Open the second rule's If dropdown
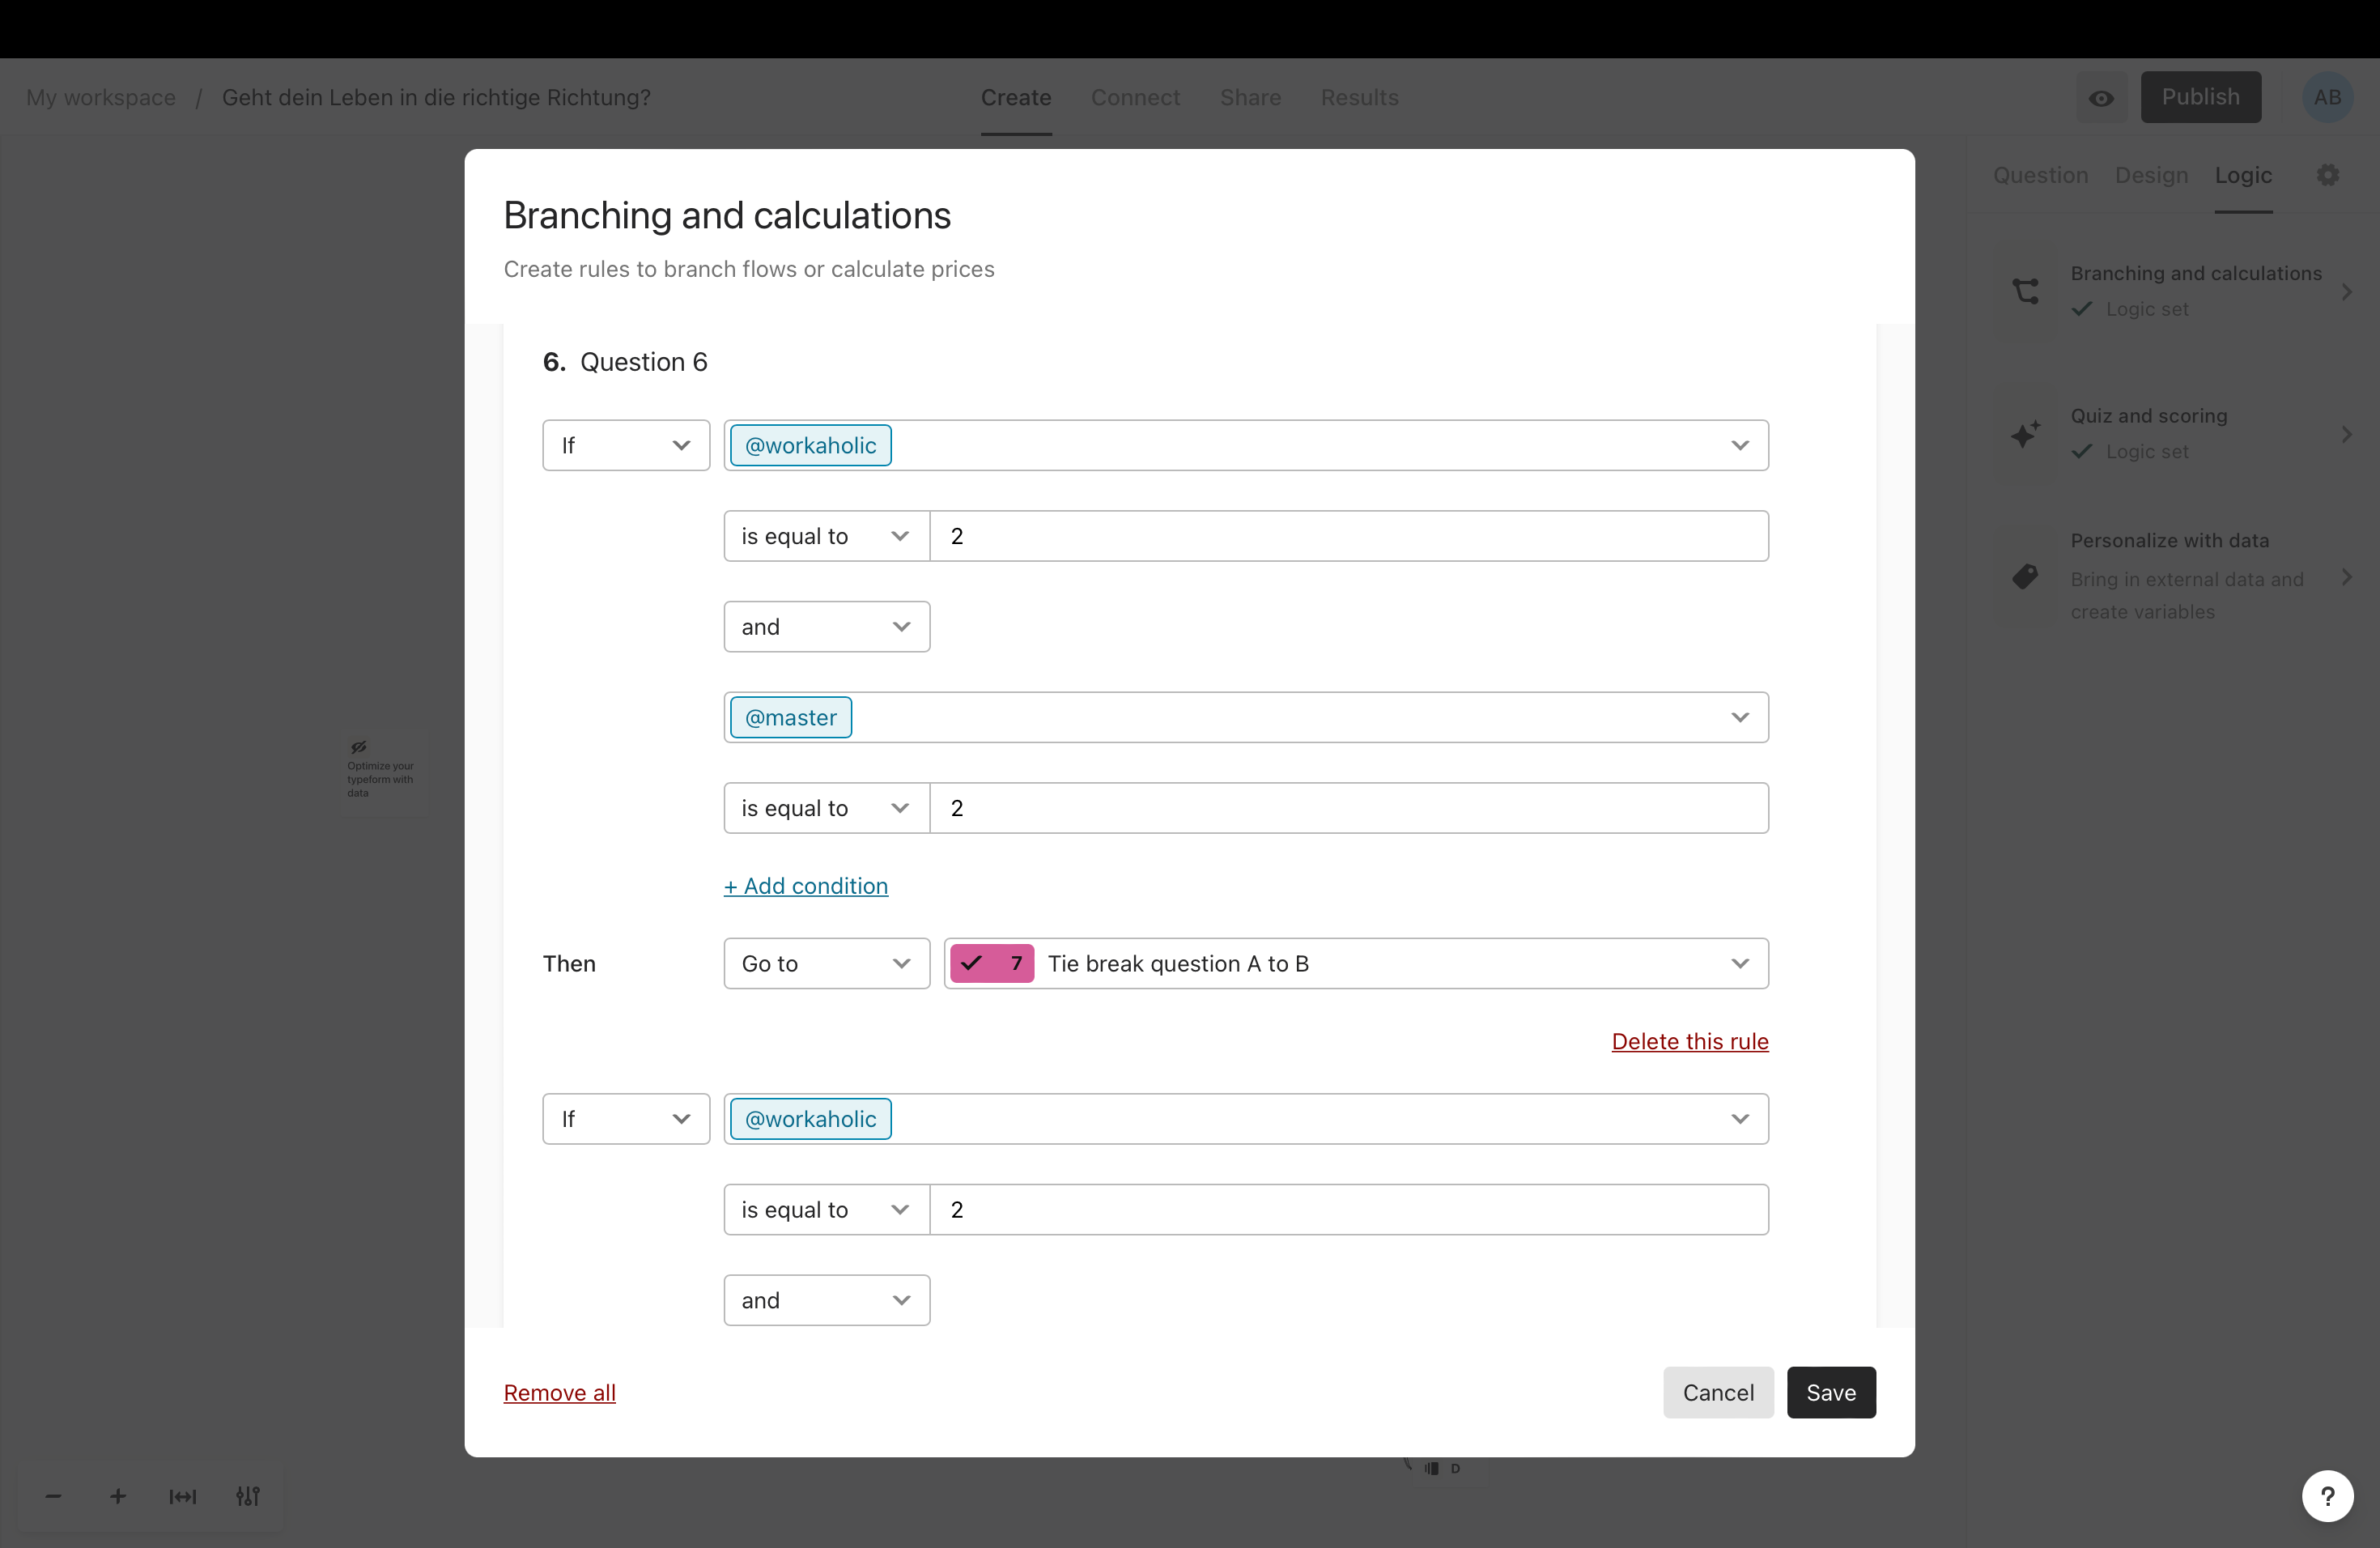Image resolution: width=2380 pixels, height=1548 pixels. tap(626, 1119)
